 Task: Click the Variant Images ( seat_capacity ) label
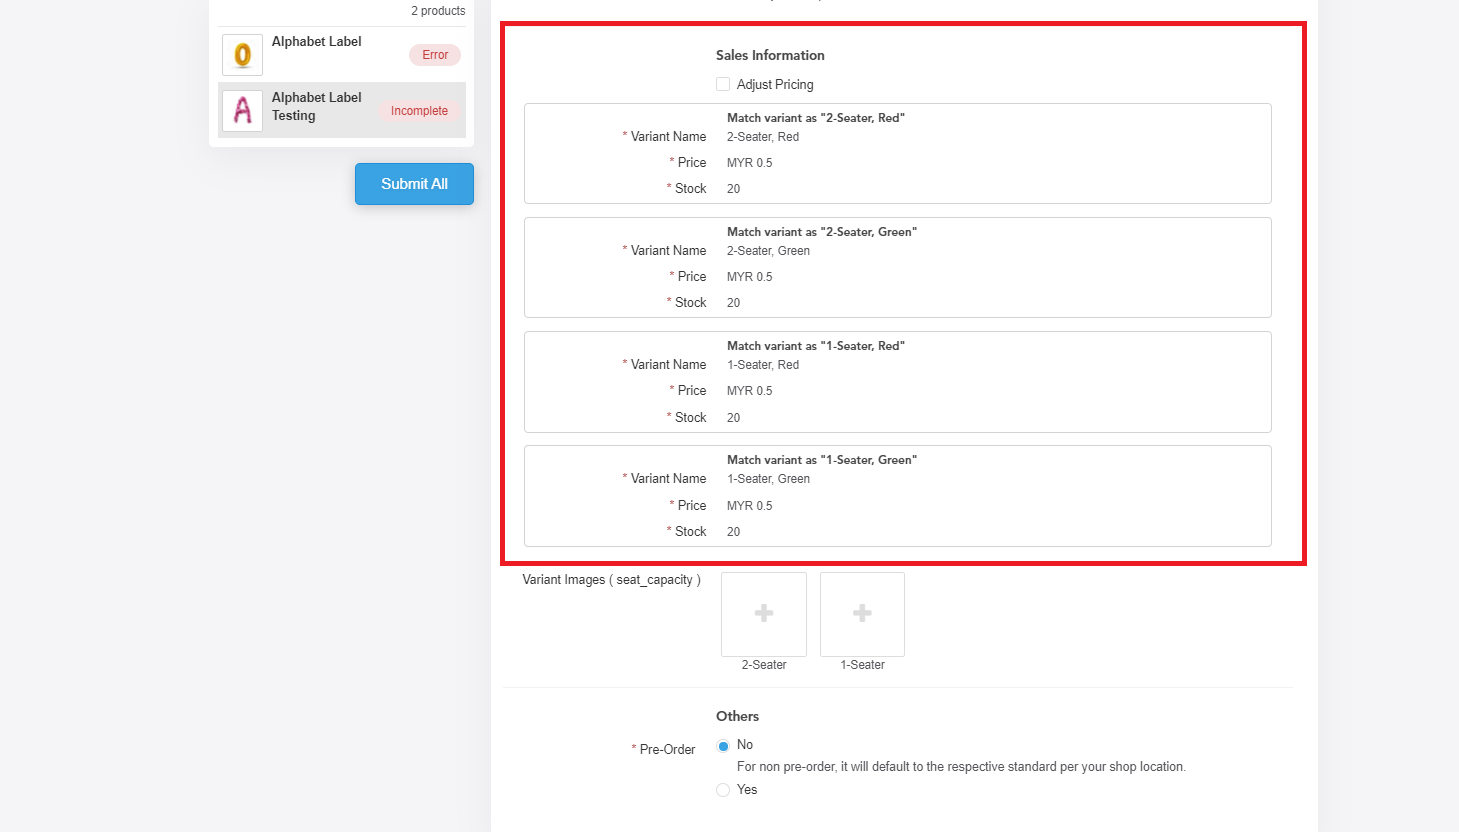(611, 580)
